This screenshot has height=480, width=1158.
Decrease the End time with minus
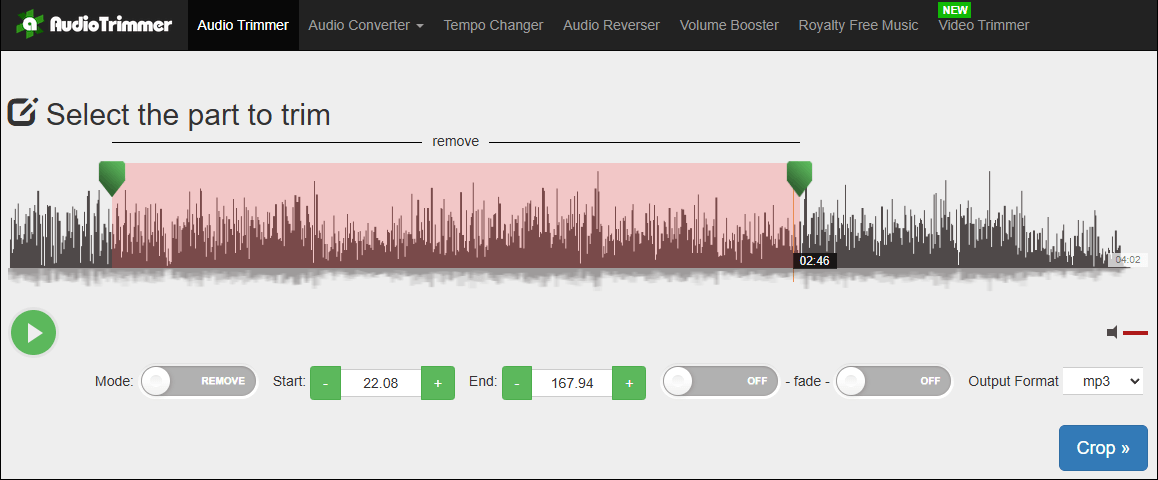point(517,383)
